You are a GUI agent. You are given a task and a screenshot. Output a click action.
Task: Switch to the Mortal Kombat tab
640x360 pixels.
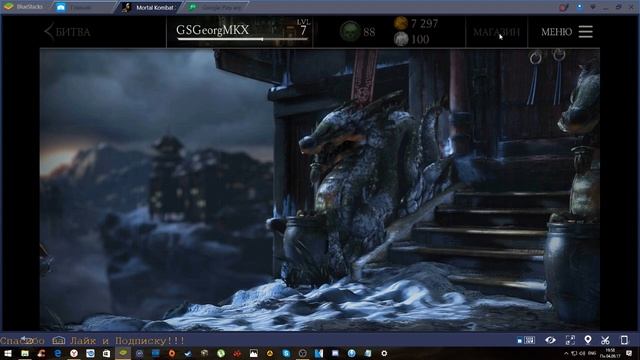click(149, 7)
